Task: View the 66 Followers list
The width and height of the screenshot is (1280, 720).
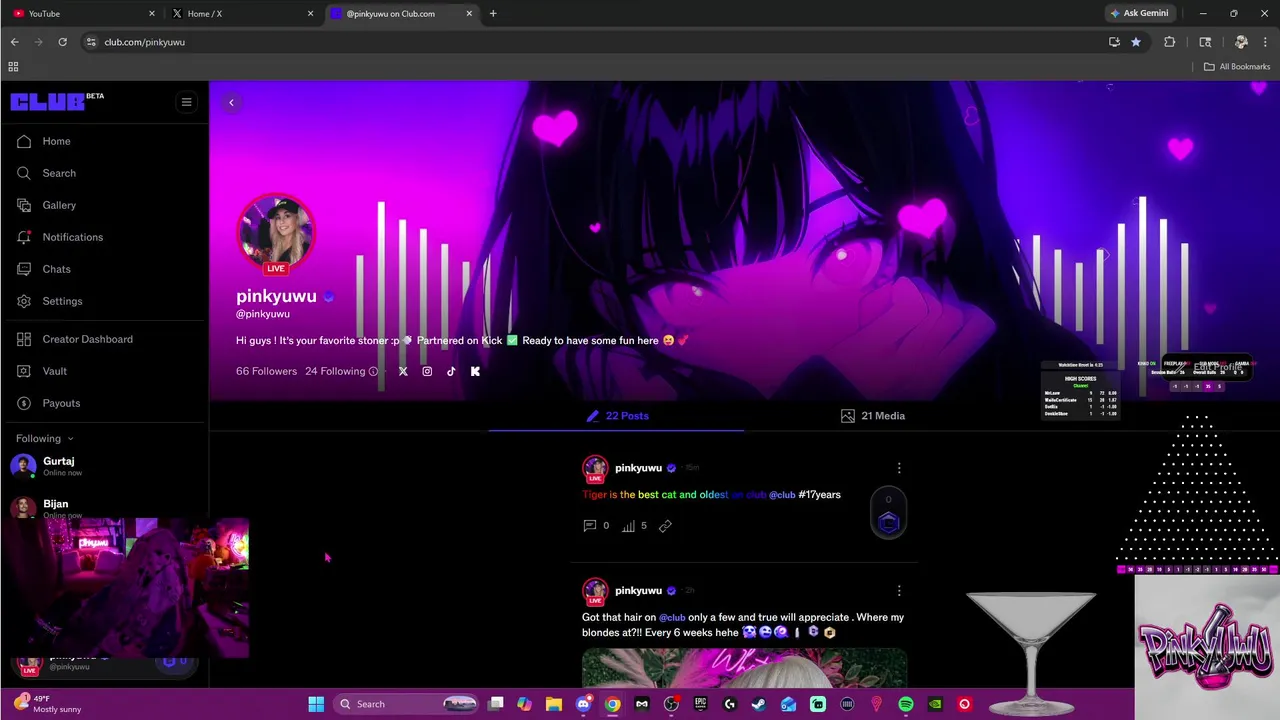Action: (x=266, y=371)
